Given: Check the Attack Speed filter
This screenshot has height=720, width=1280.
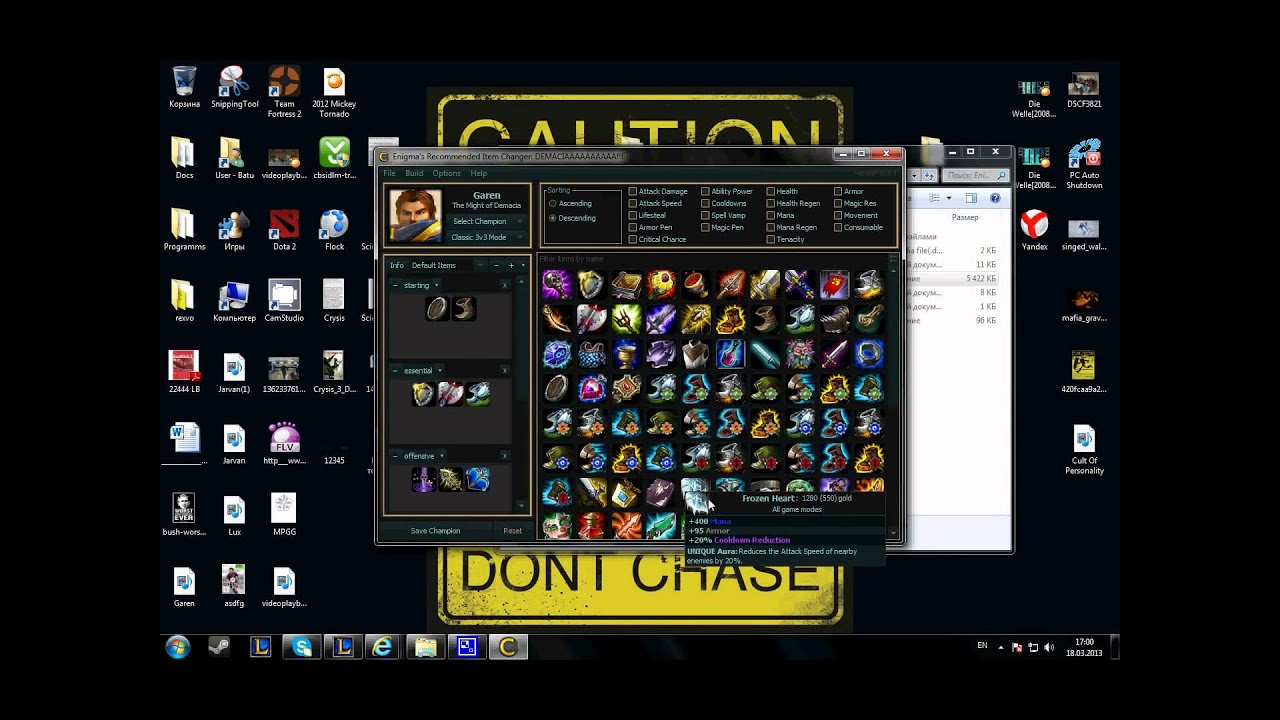Looking at the screenshot, I should click(x=632, y=203).
